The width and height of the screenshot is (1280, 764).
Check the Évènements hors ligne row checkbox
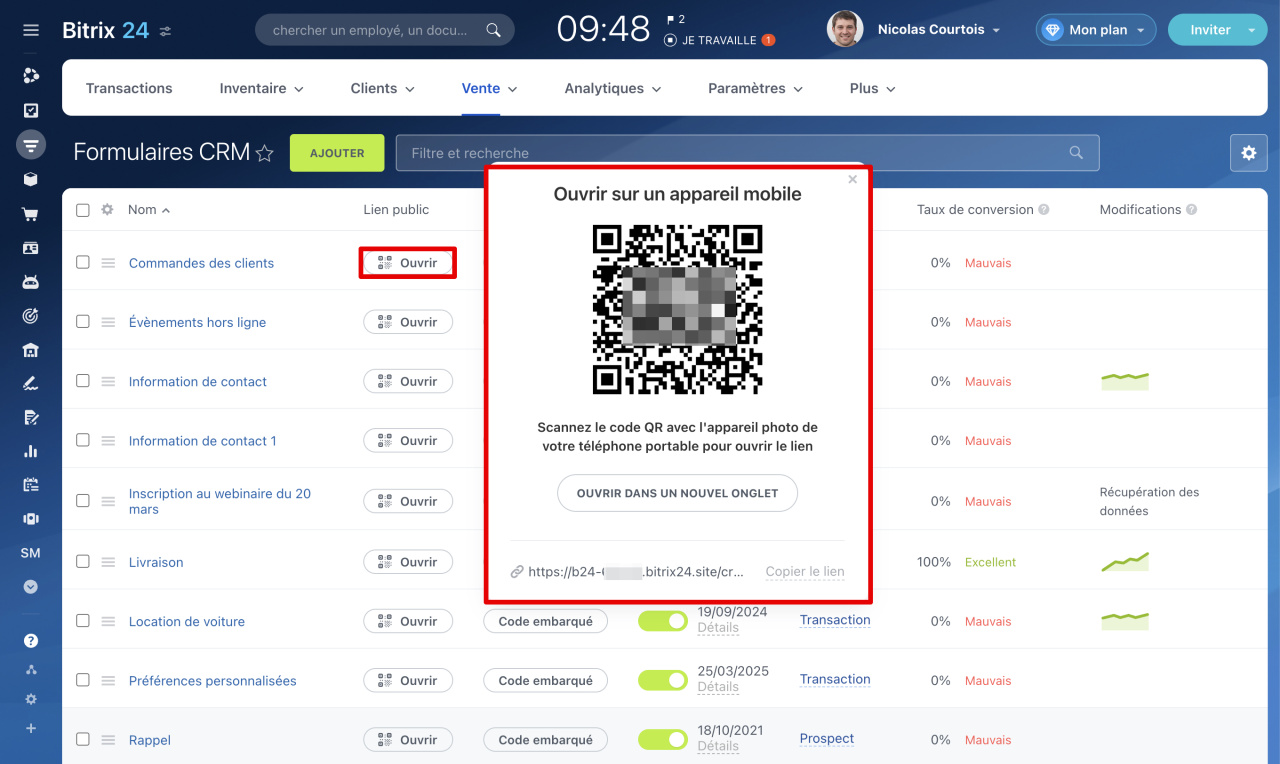click(x=83, y=321)
